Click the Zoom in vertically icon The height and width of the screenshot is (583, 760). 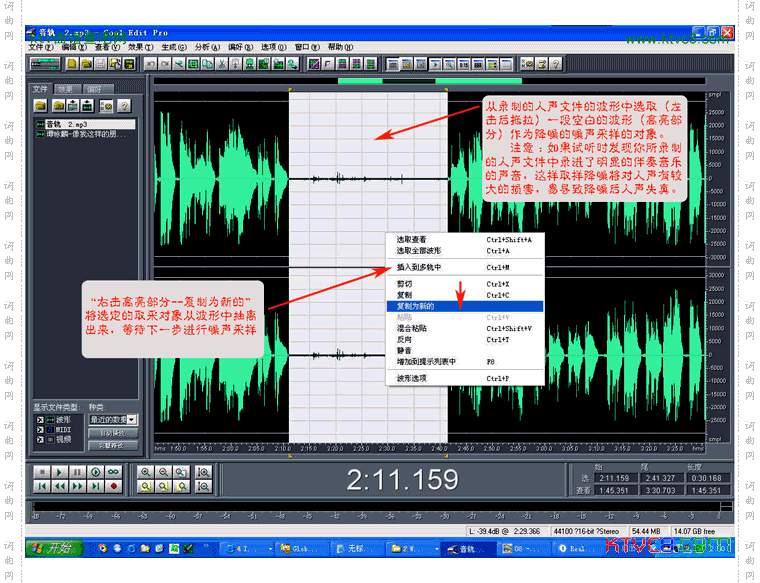click(x=204, y=472)
